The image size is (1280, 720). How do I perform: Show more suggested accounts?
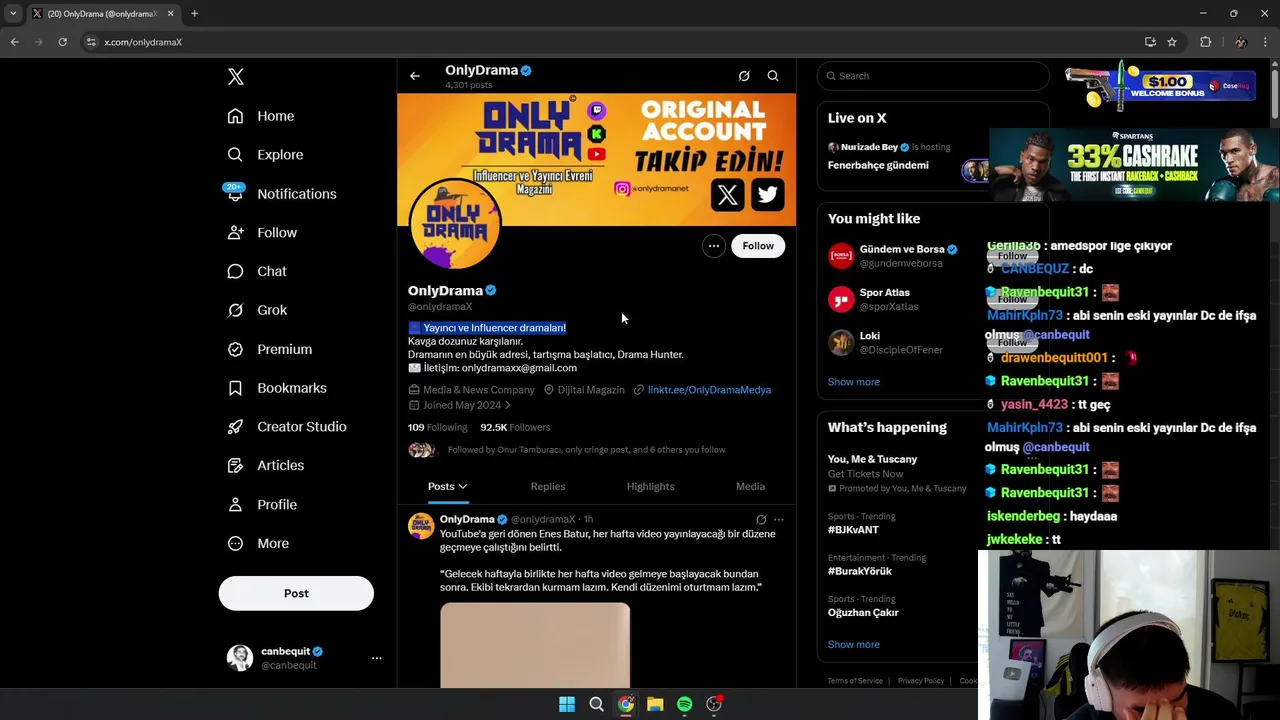(x=854, y=382)
